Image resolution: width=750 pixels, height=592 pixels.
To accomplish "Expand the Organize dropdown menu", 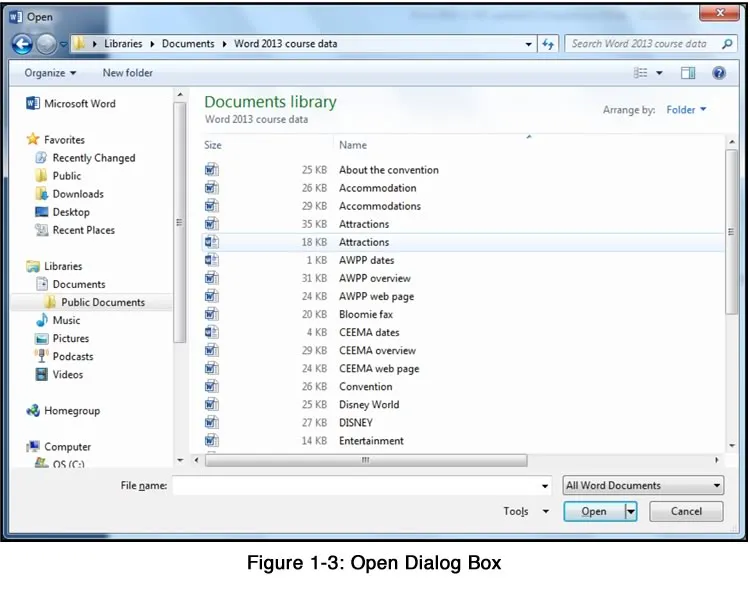I will [x=50, y=73].
